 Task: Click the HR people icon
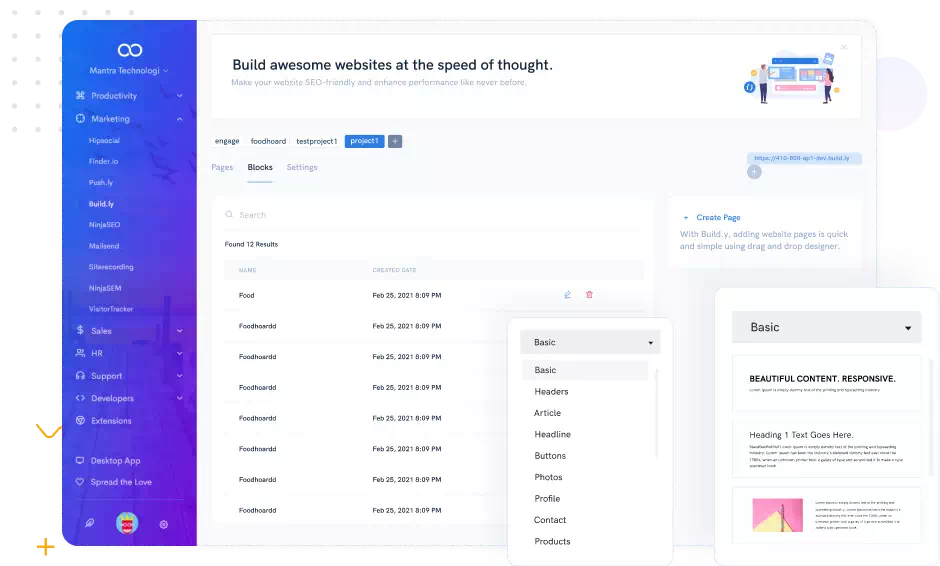[x=80, y=353]
